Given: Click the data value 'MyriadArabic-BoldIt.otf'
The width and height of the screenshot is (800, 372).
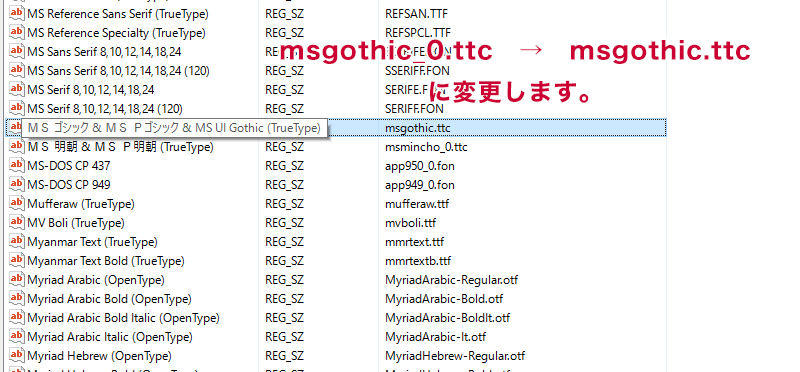Looking at the screenshot, I should 448,318.
